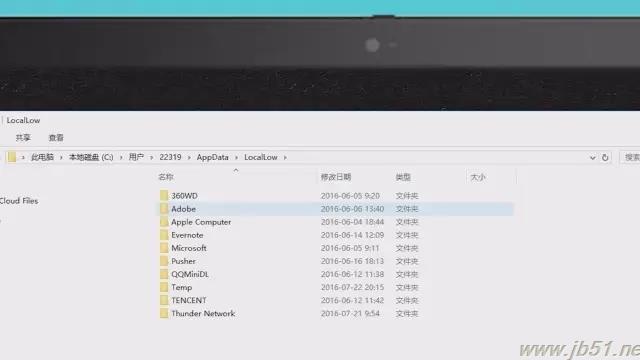Select the Pusher folder icon

click(x=164, y=261)
